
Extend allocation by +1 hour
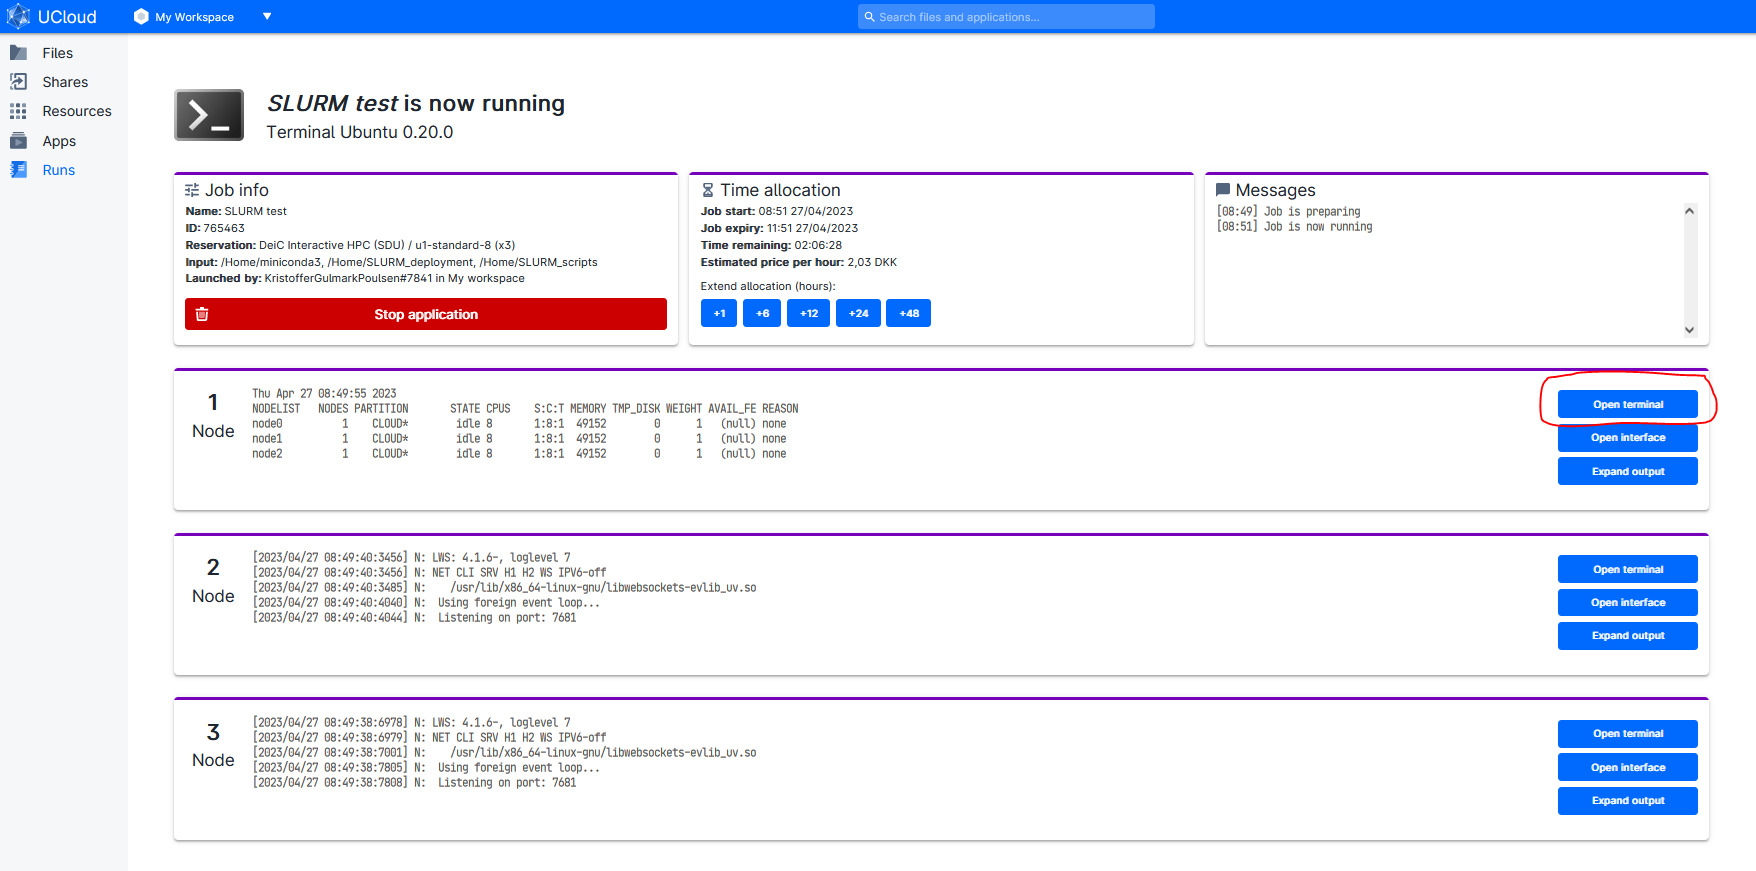(x=719, y=313)
